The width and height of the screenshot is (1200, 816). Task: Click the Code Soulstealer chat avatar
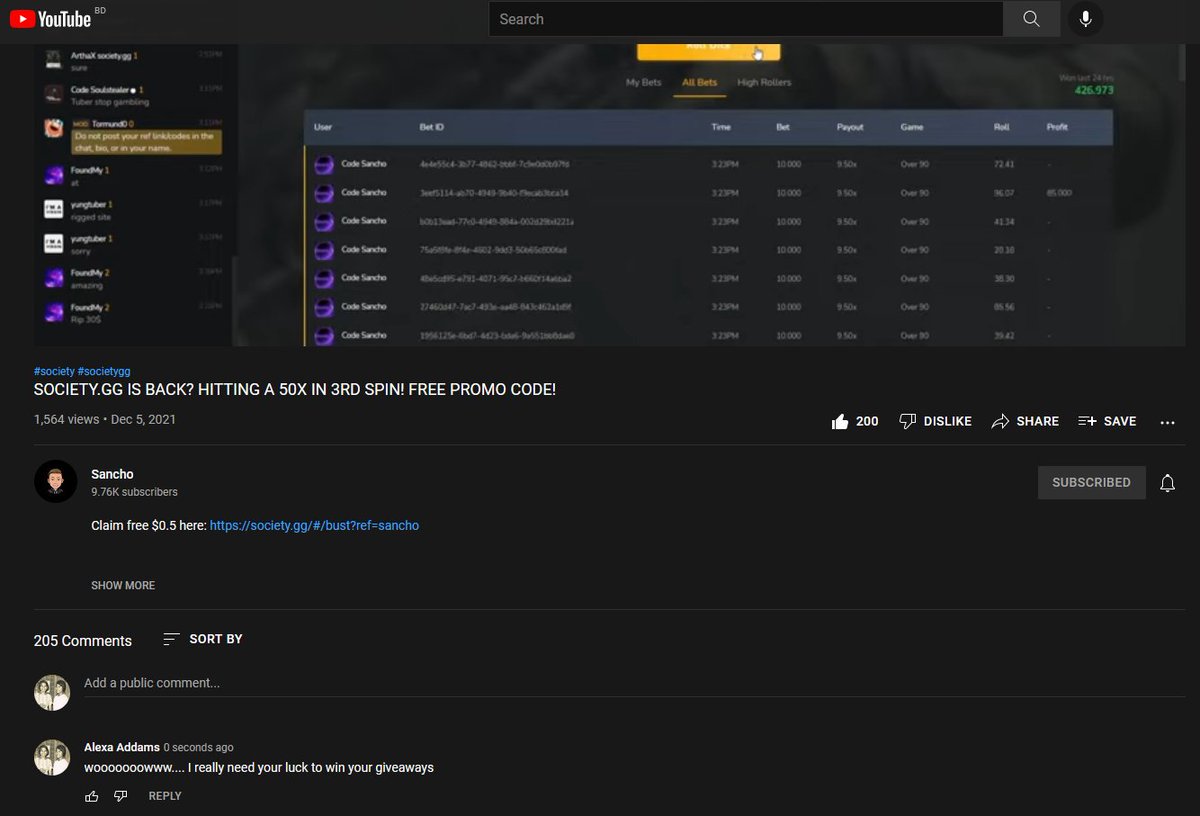coord(54,94)
